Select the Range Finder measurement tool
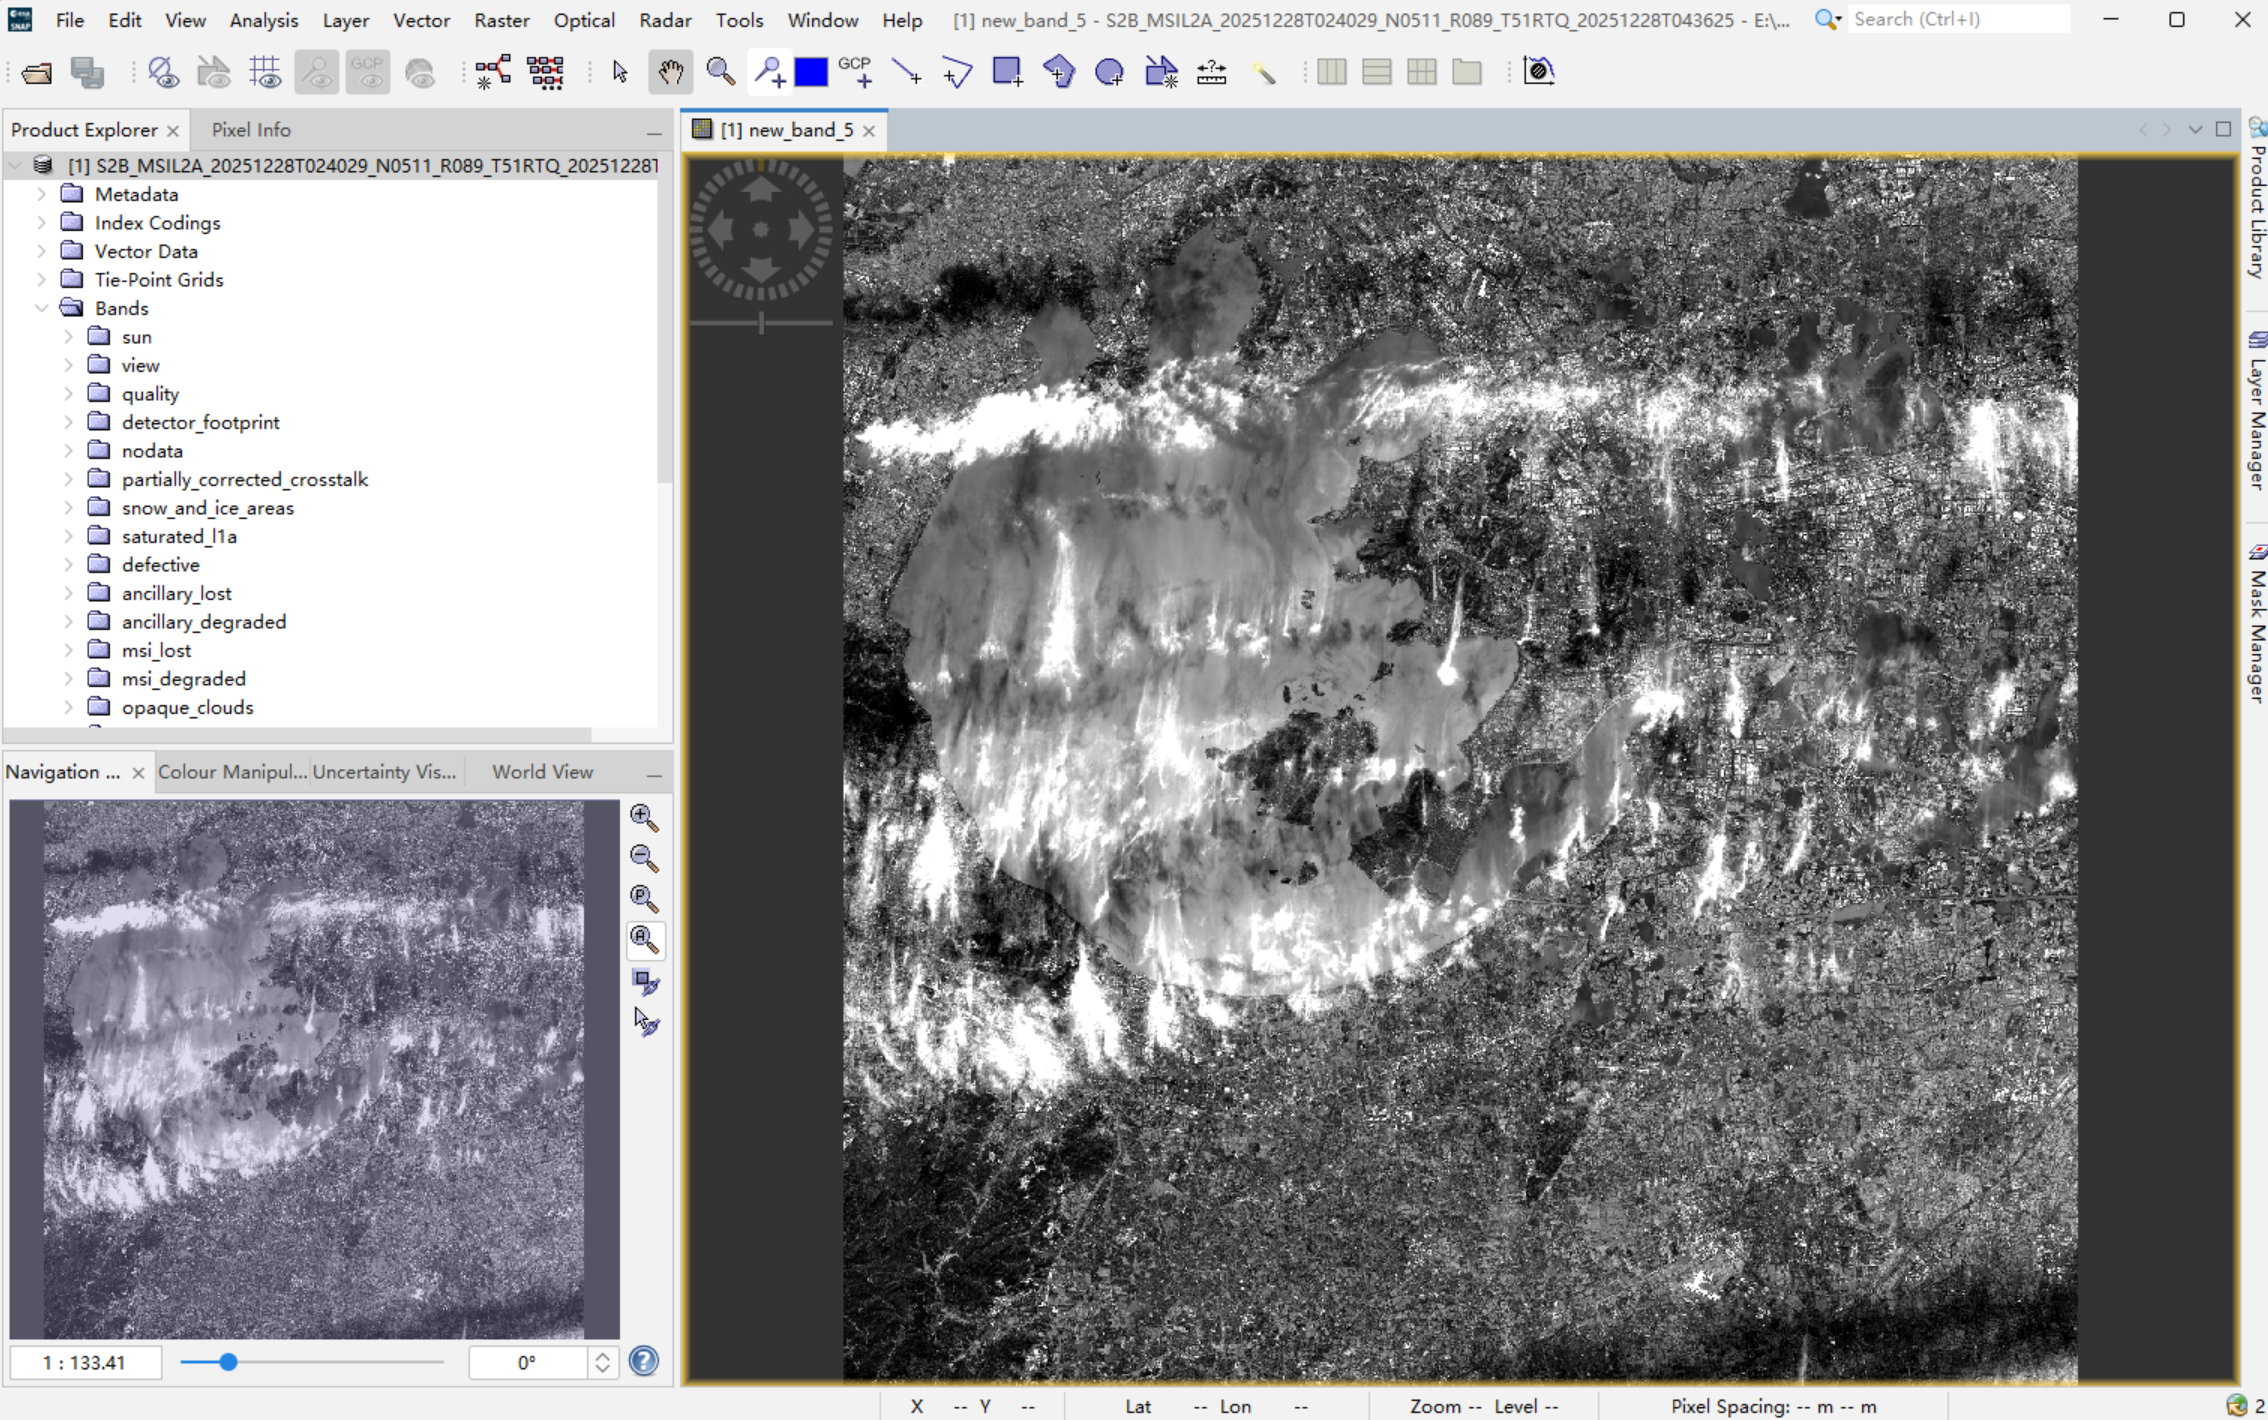 point(1211,71)
